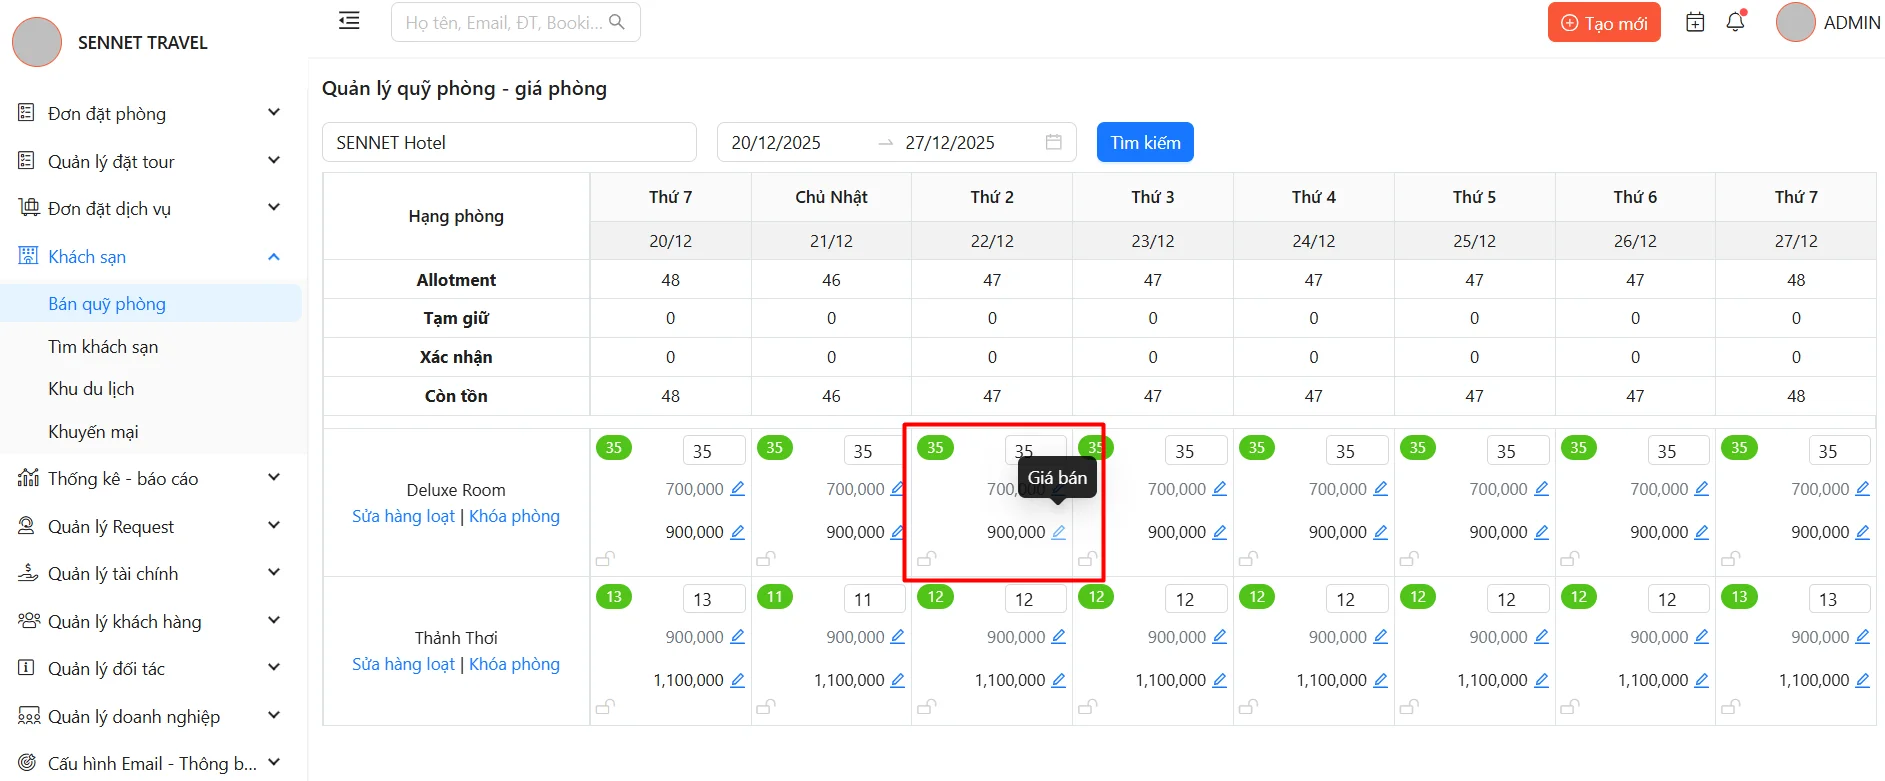Toggle lock for Deluxe Room on 20/12
This screenshot has width=1885, height=781.
[605, 559]
